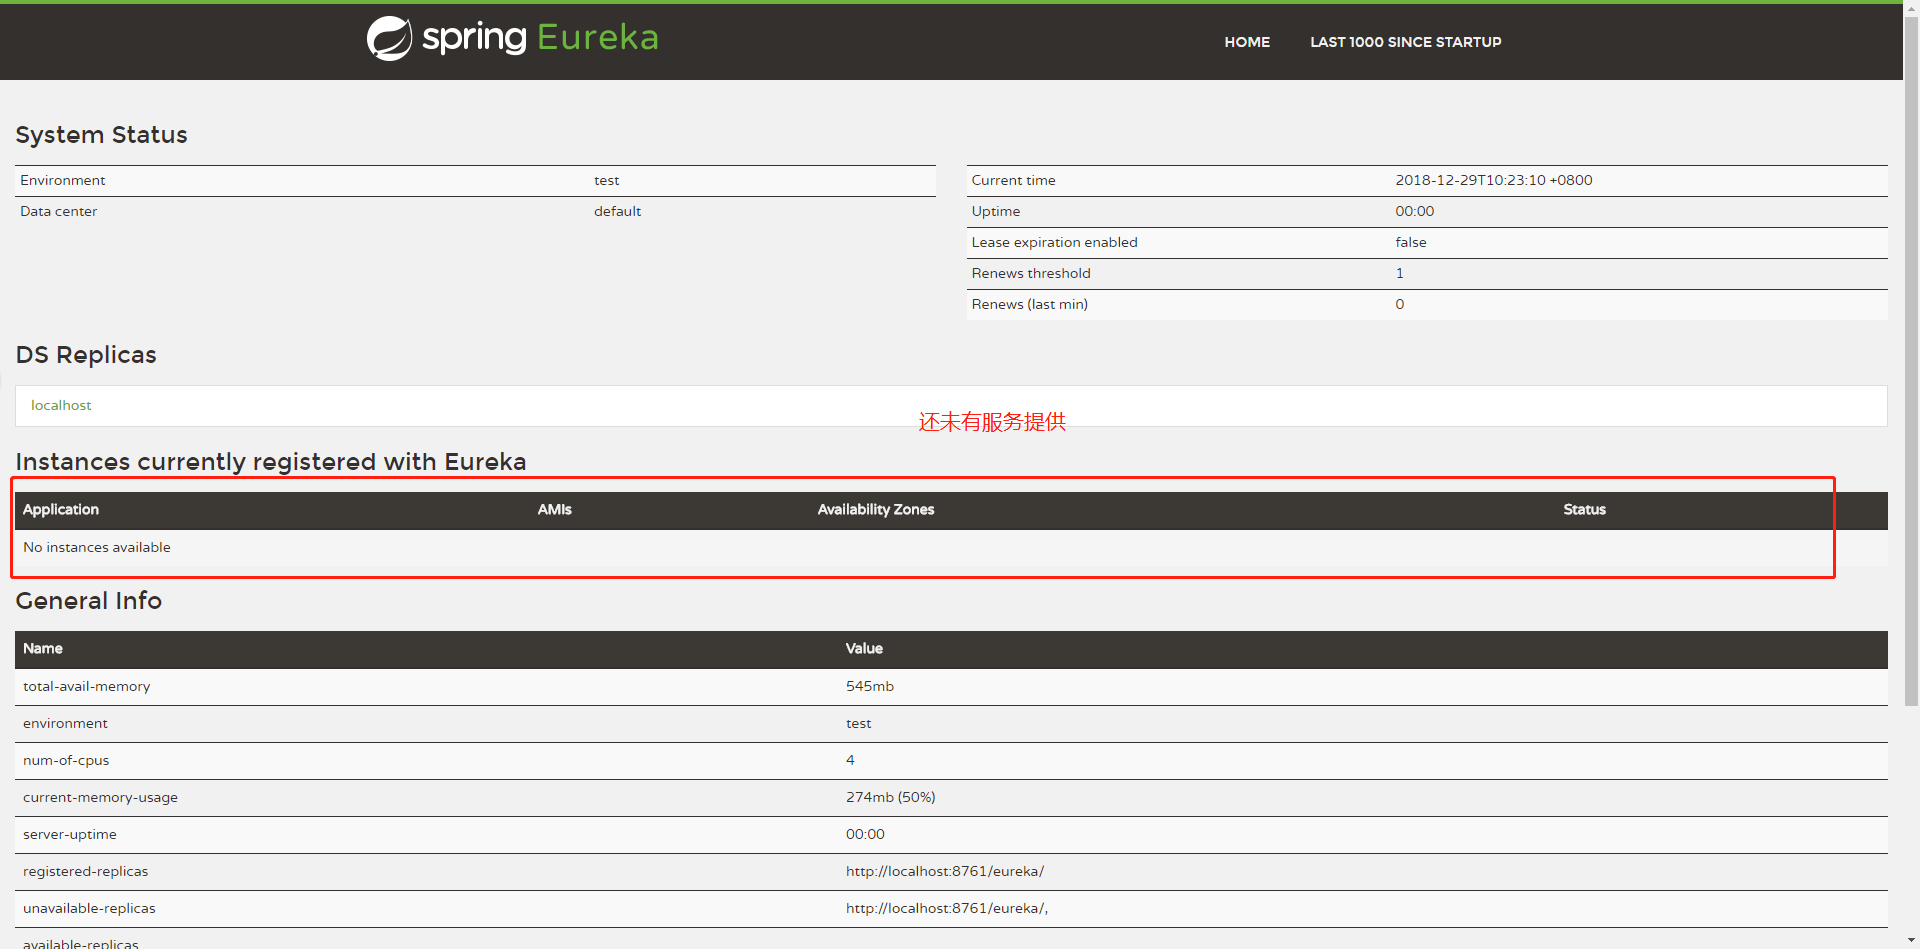
Task: Click the Renews threshold value 1
Action: (x=1400, y=273)
